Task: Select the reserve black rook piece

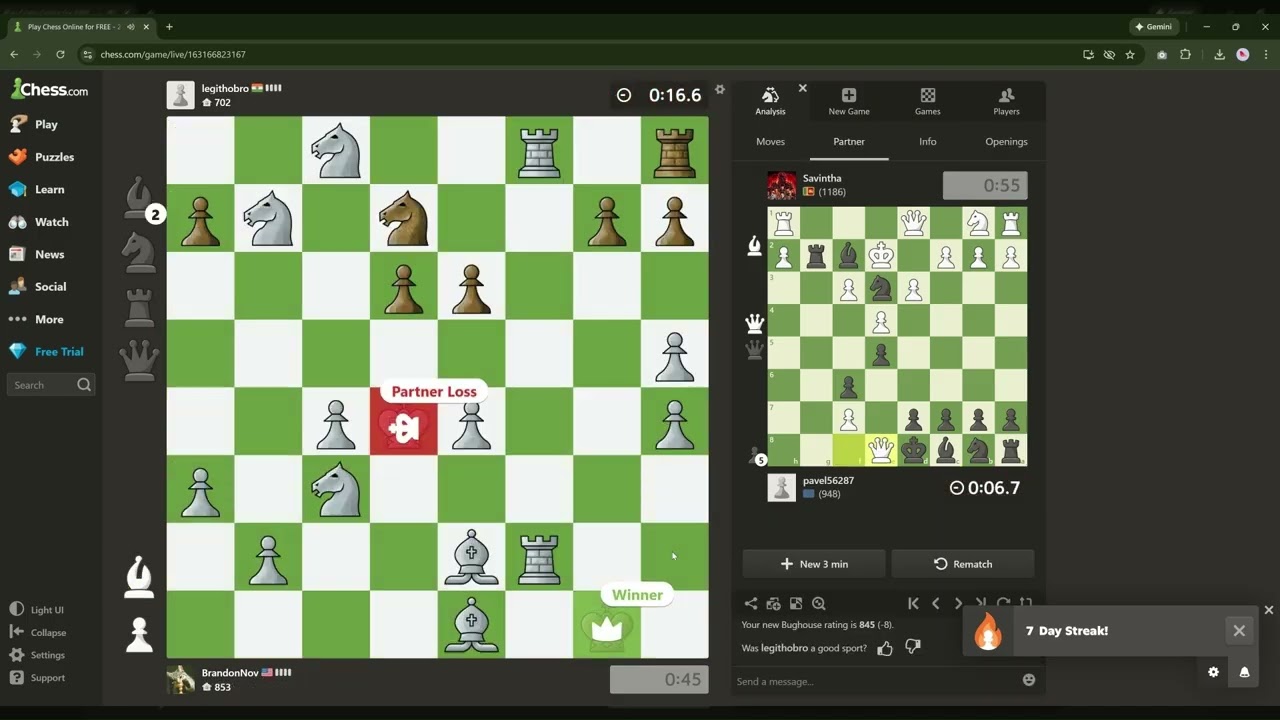Action: coord(139,306)
